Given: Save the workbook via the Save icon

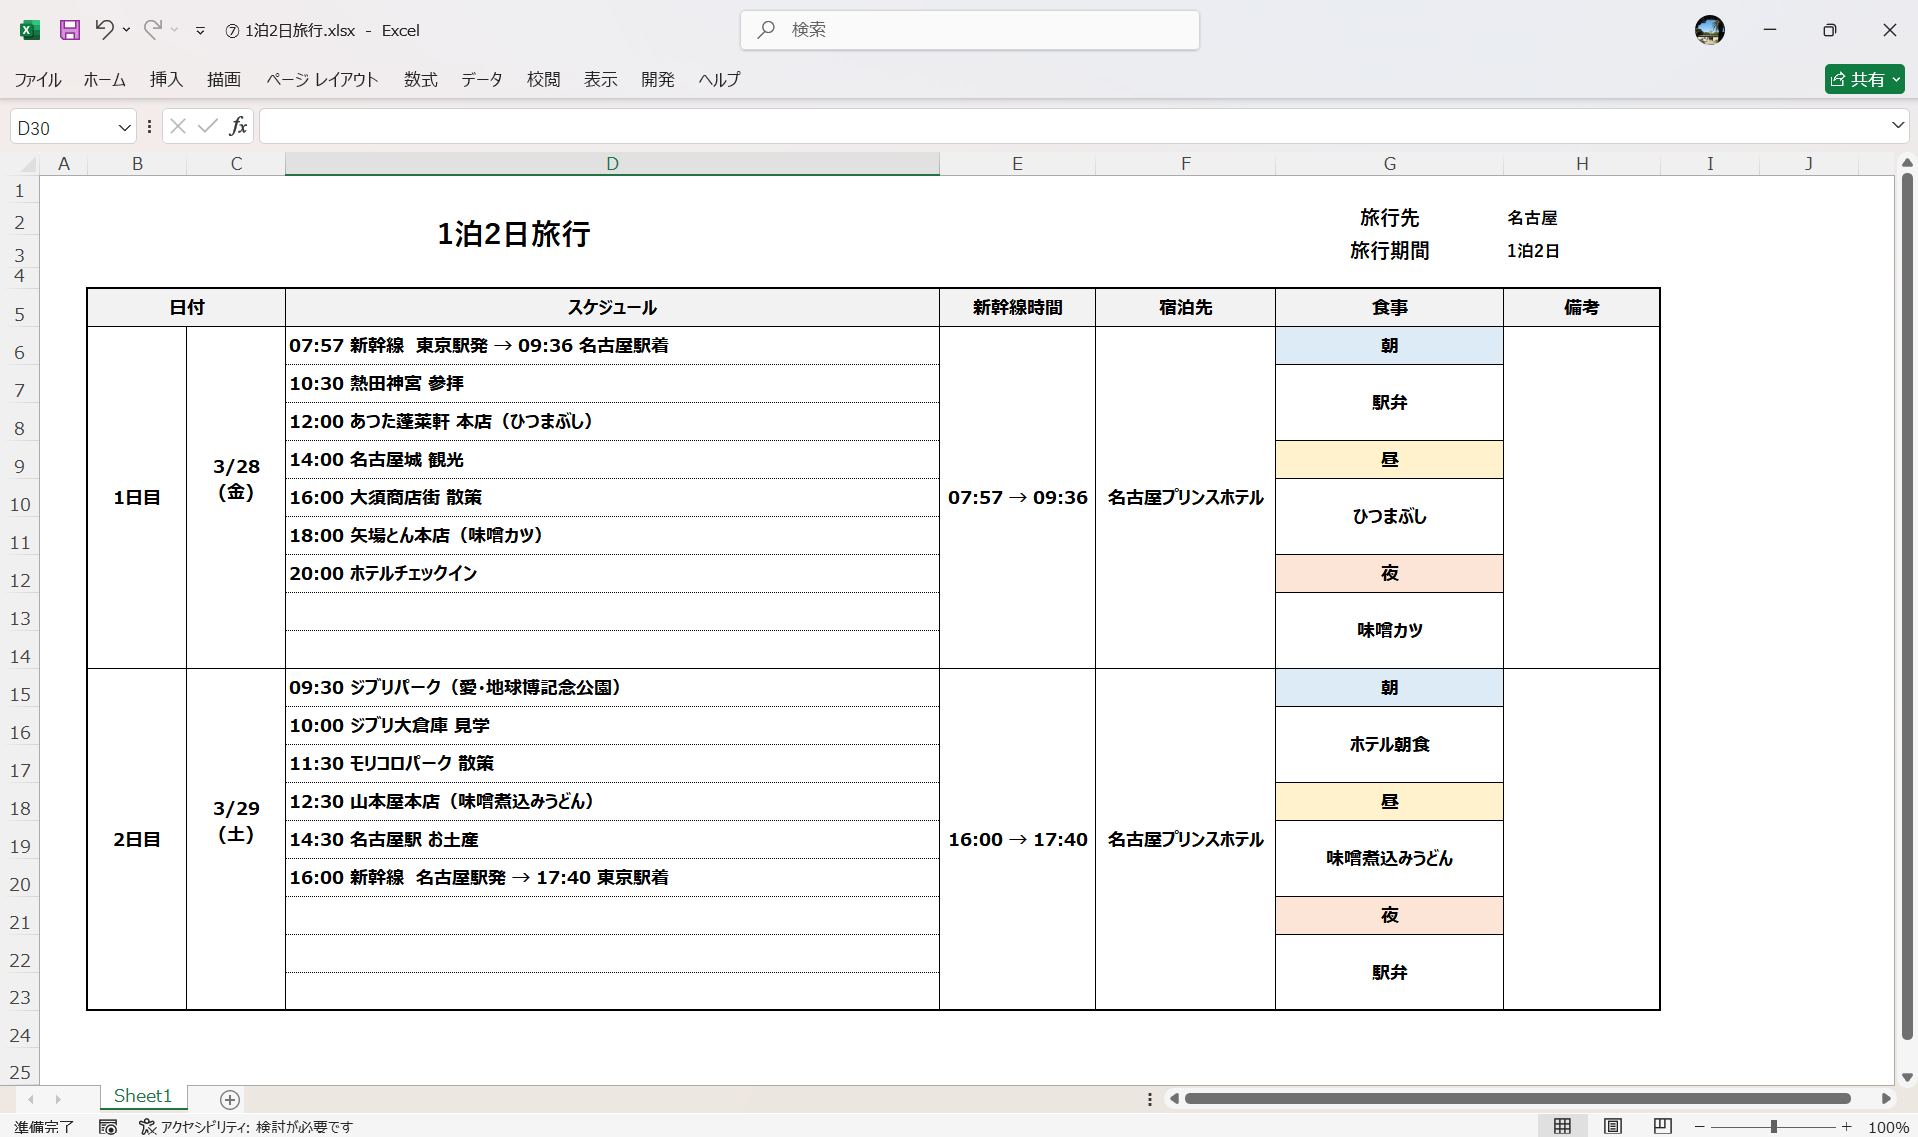Looking at the screenshot, I should pyautogui.click(x=69, y=30).
